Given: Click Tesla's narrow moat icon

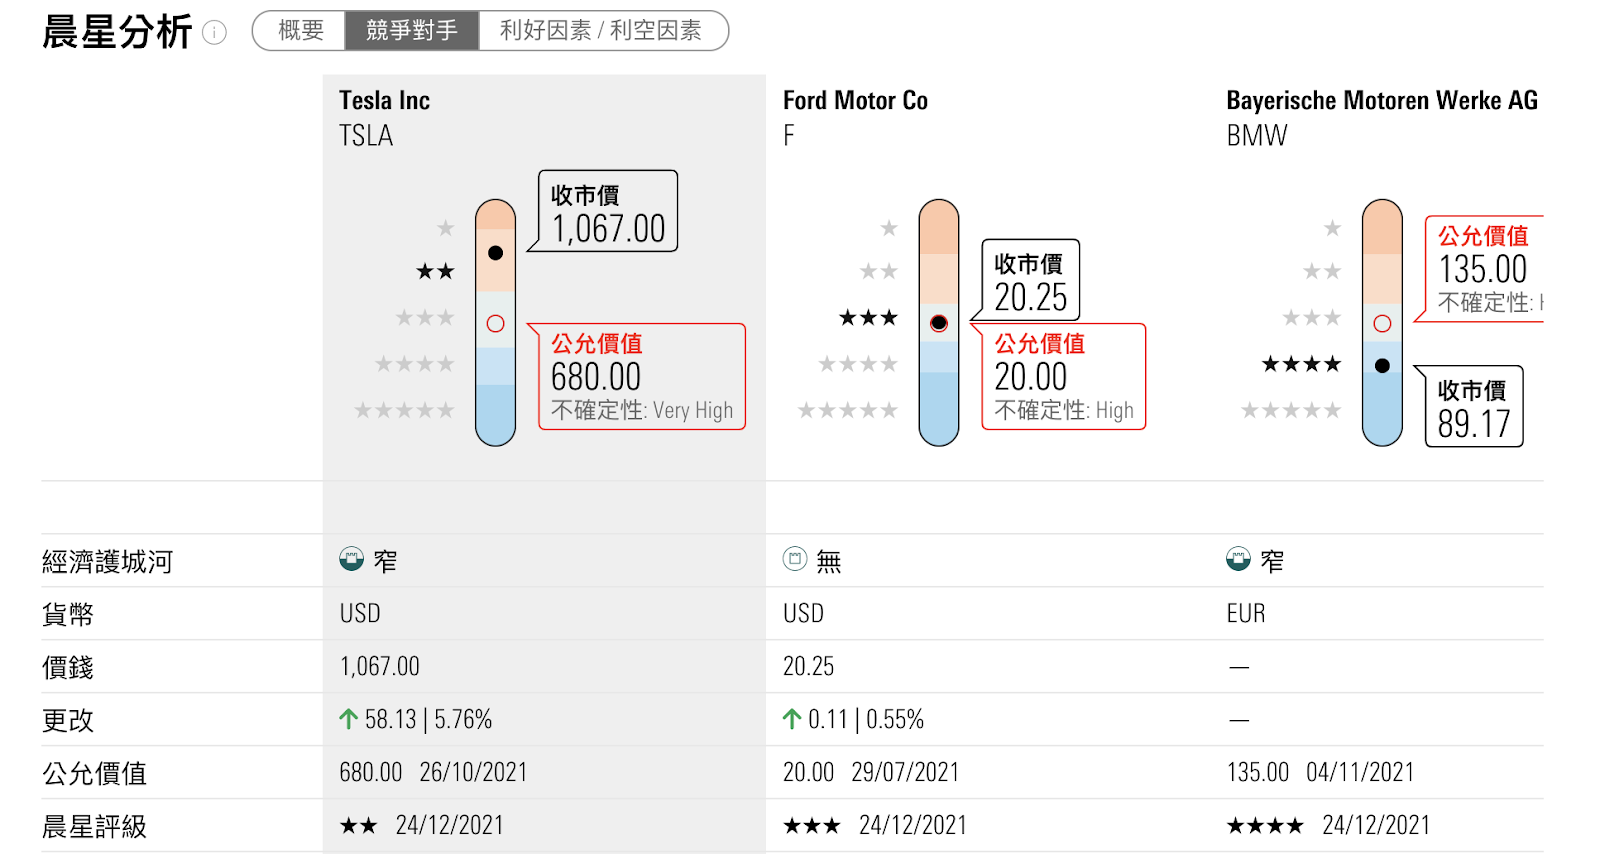Looking at the screenshot, I should tap(351, 559).
